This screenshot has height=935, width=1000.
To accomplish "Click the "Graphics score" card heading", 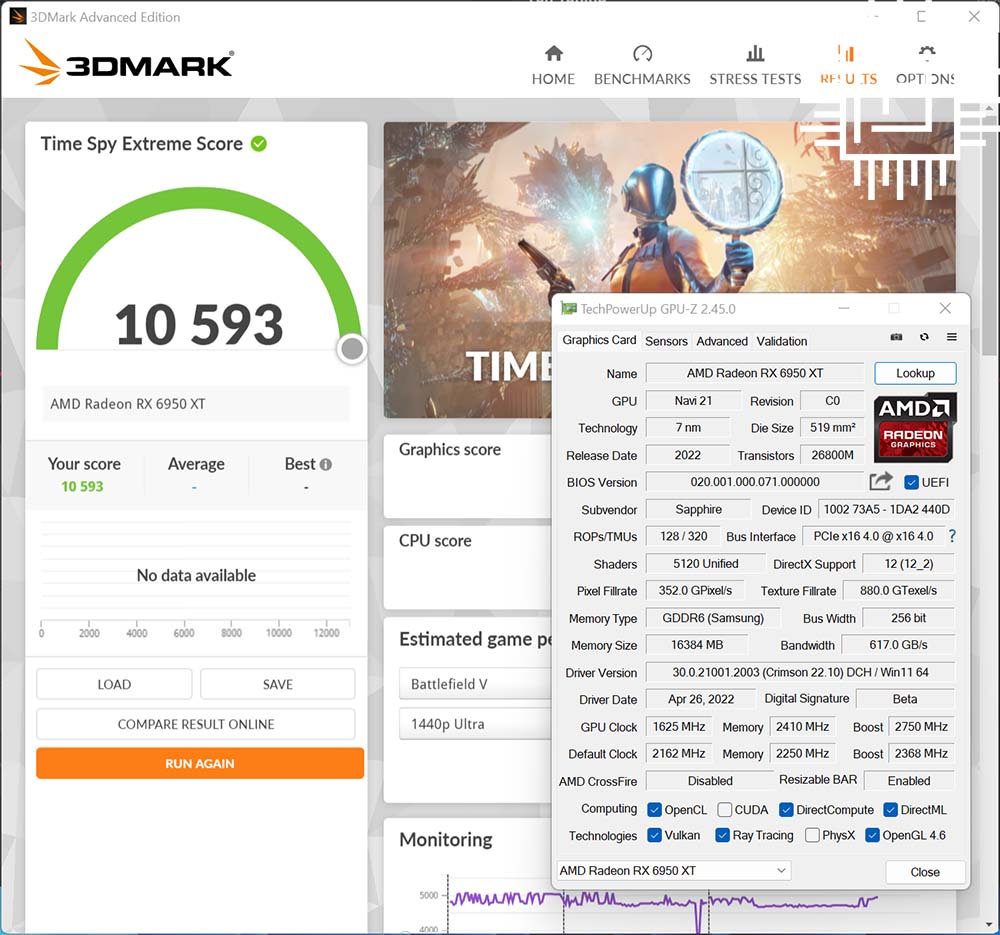I will pos(450,450).
